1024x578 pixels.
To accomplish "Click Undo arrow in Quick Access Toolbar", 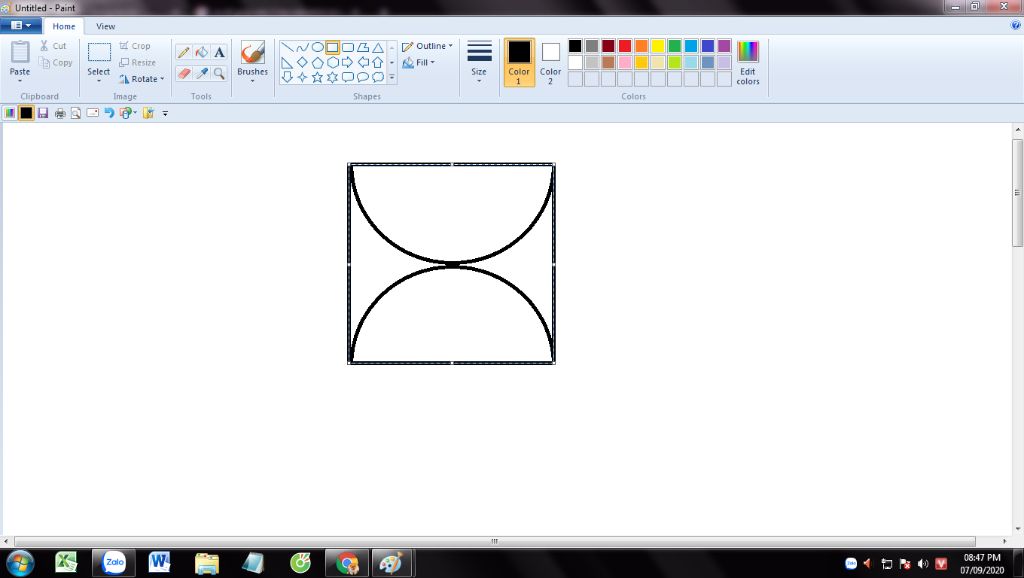I will [x=109, y=113].
